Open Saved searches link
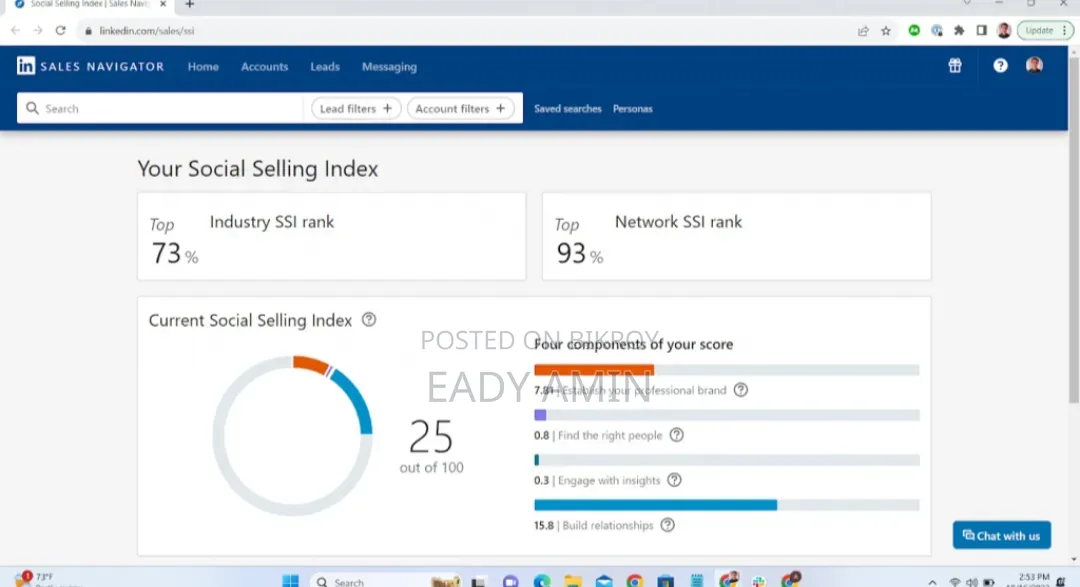 click(x=568, y=108)
